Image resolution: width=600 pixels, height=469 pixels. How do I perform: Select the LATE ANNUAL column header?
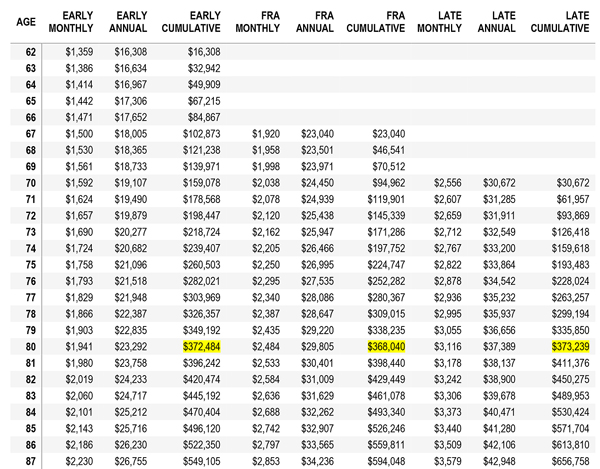[x=496, y=22]
